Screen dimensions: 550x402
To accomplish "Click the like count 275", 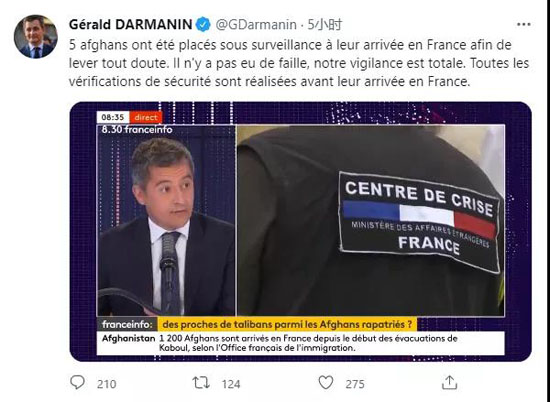I will click(x=355, y=384).
